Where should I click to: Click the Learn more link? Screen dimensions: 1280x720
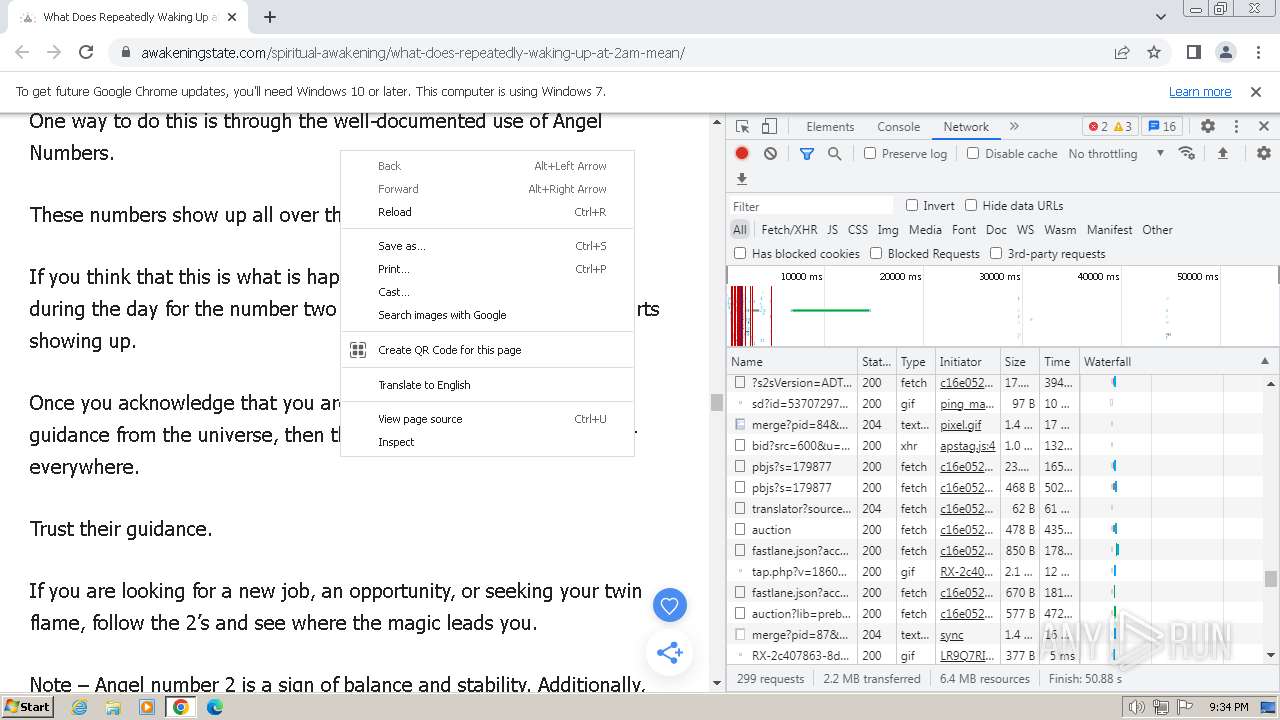coord(1200,91)
